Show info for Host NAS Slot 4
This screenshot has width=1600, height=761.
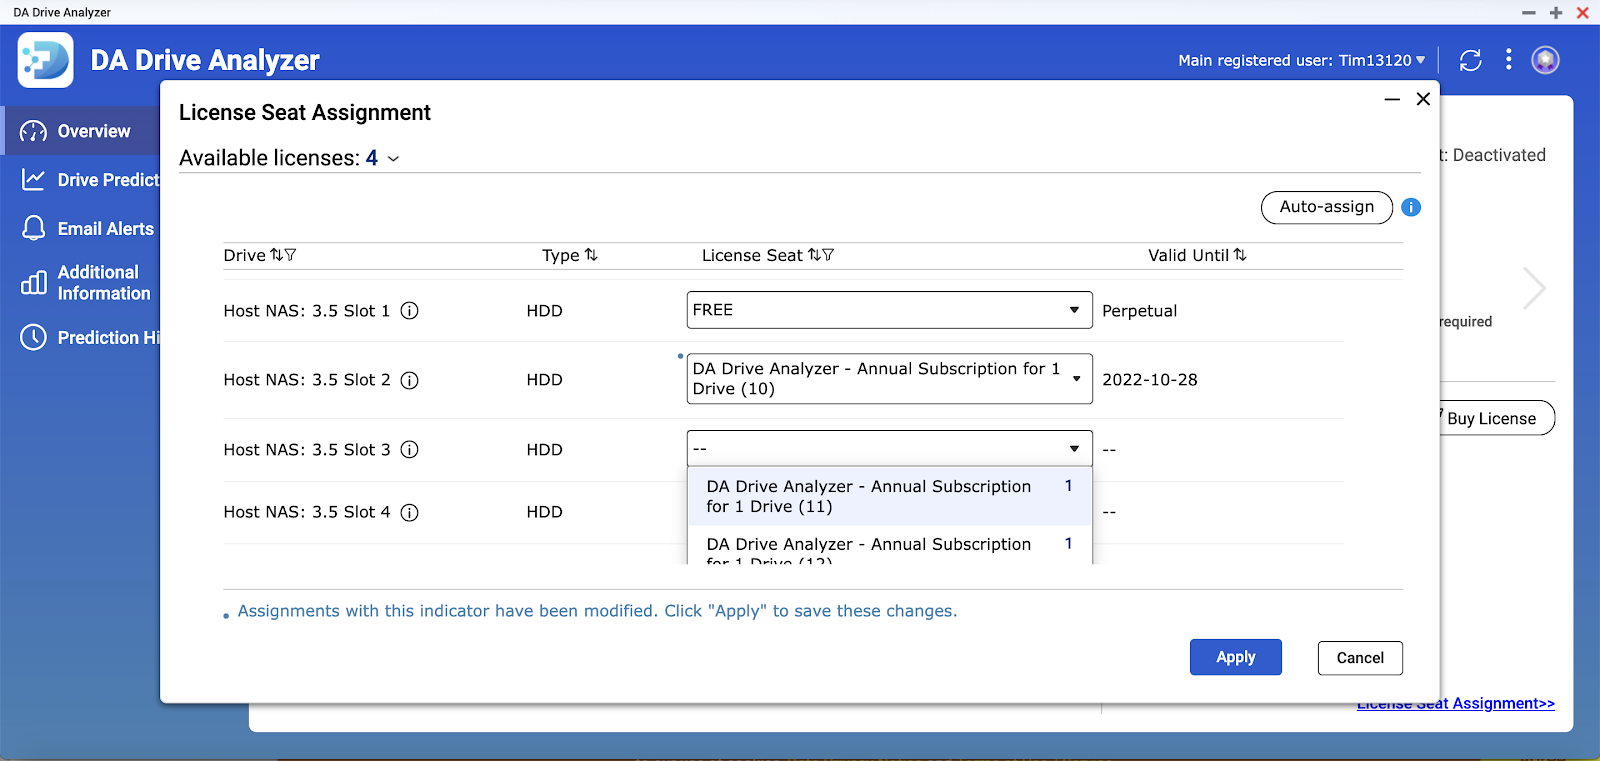[409, 512]
